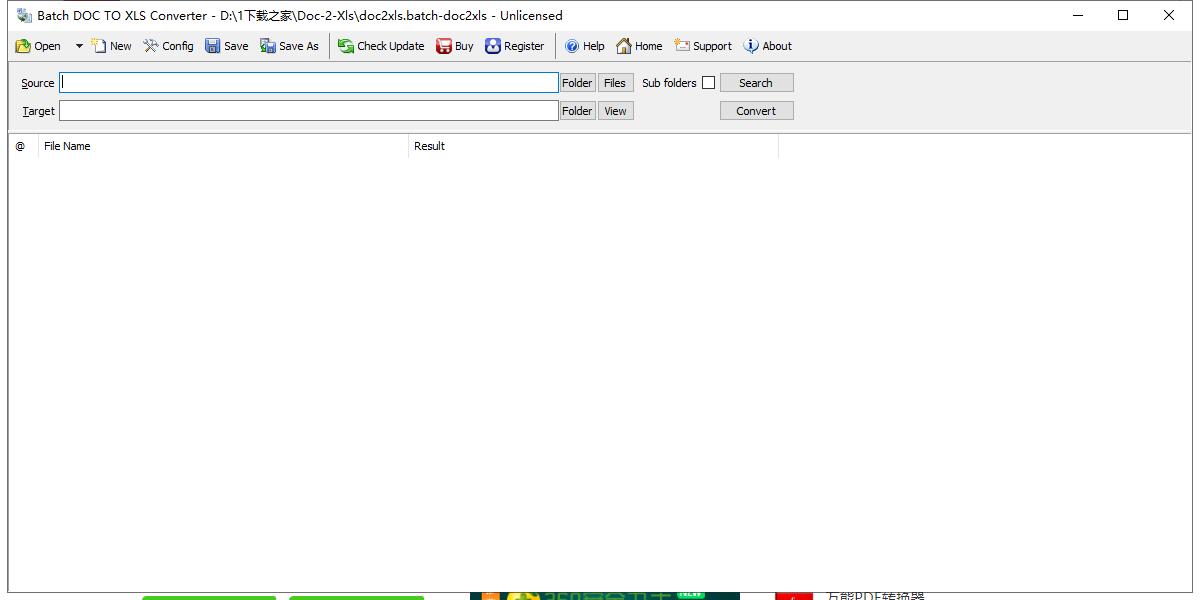The height and width of the screenshot is (600, 1200).
Task: Click the Open folder icon in toolbar
Action: (x=23, y=46)
